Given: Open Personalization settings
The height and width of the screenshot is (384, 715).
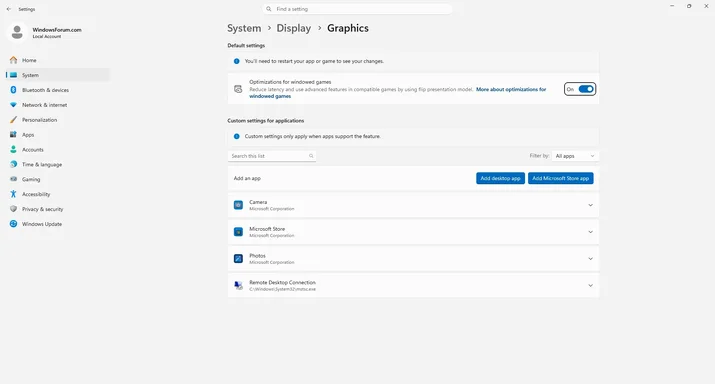Looking at the screenshot, I should pos(58,120).
